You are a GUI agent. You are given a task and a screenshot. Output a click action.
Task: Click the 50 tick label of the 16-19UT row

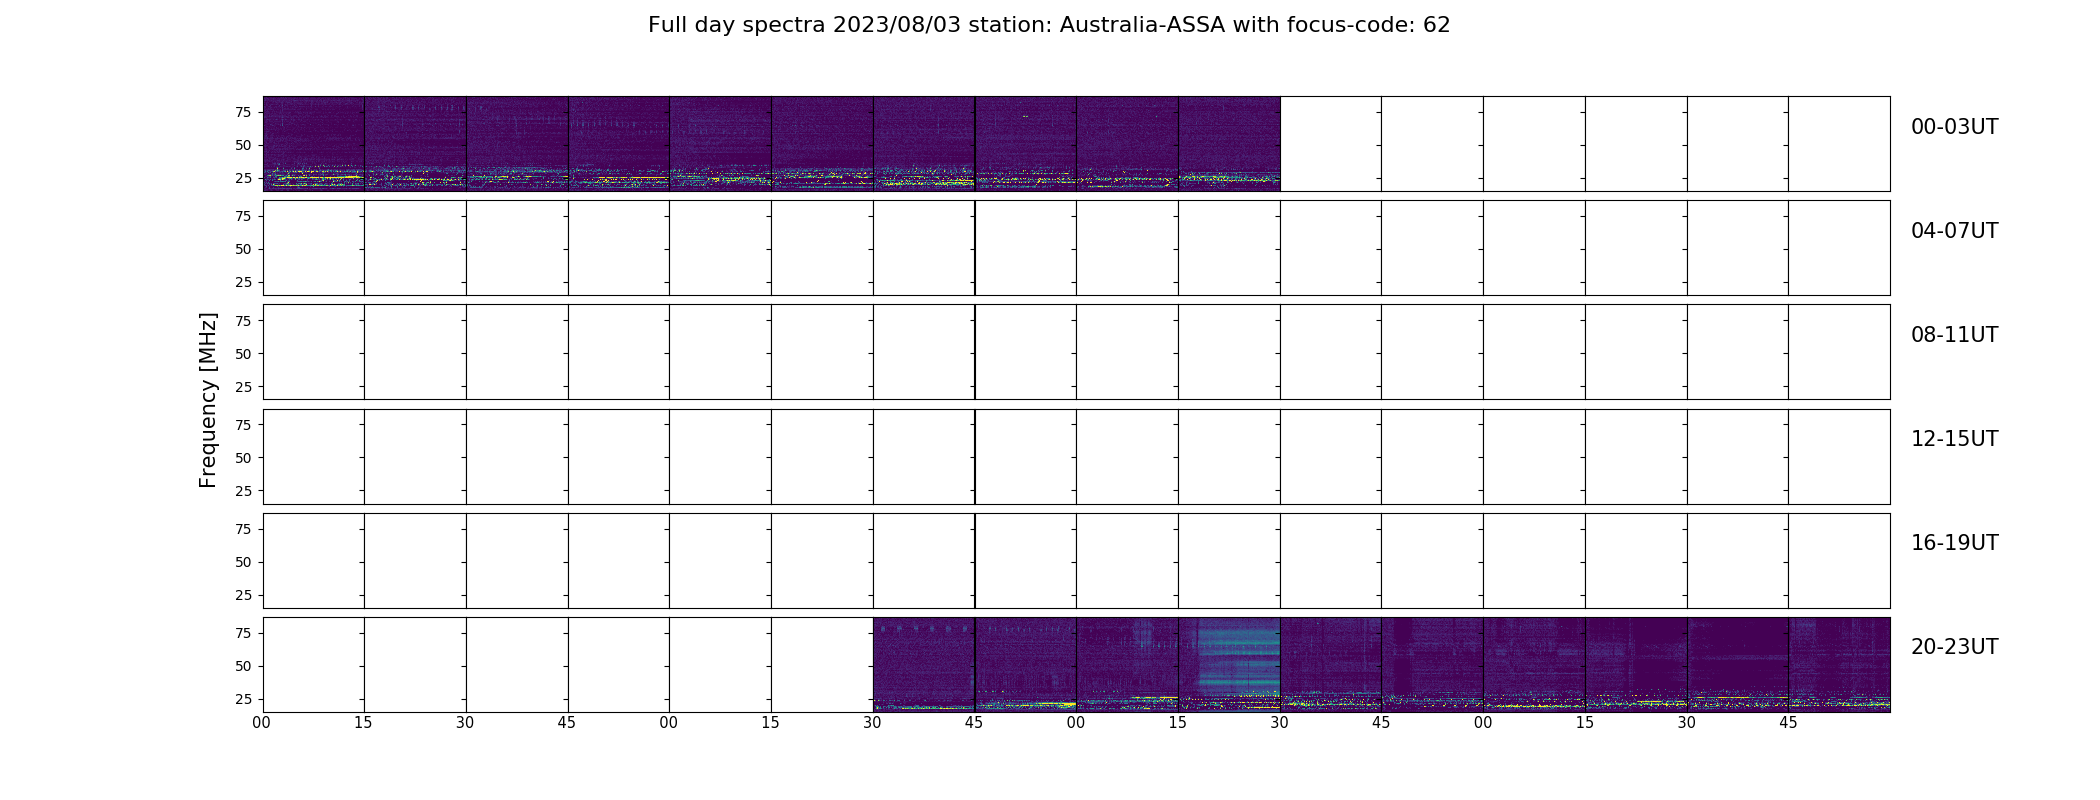click(243, 562)
